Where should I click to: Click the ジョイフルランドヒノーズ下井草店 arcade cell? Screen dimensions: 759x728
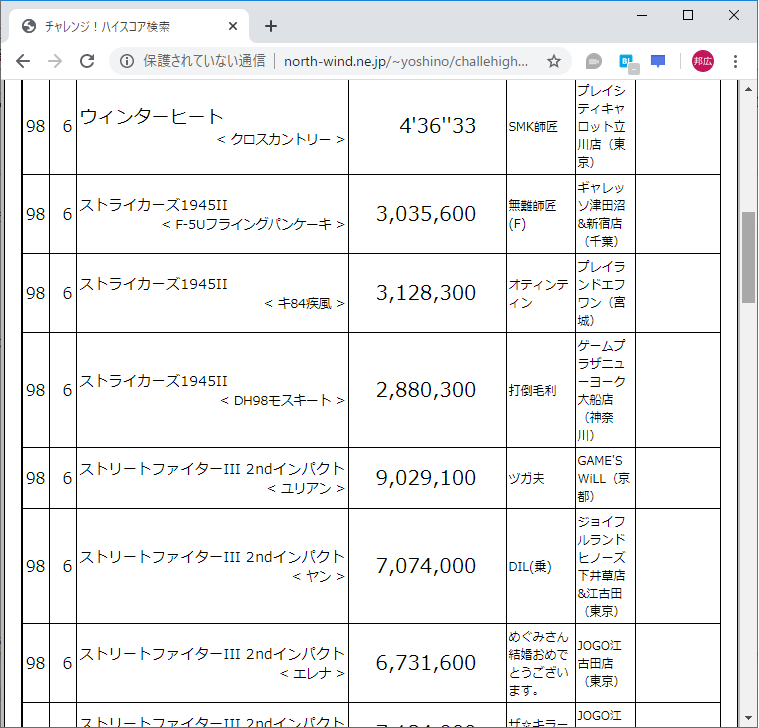click(605, 566)
